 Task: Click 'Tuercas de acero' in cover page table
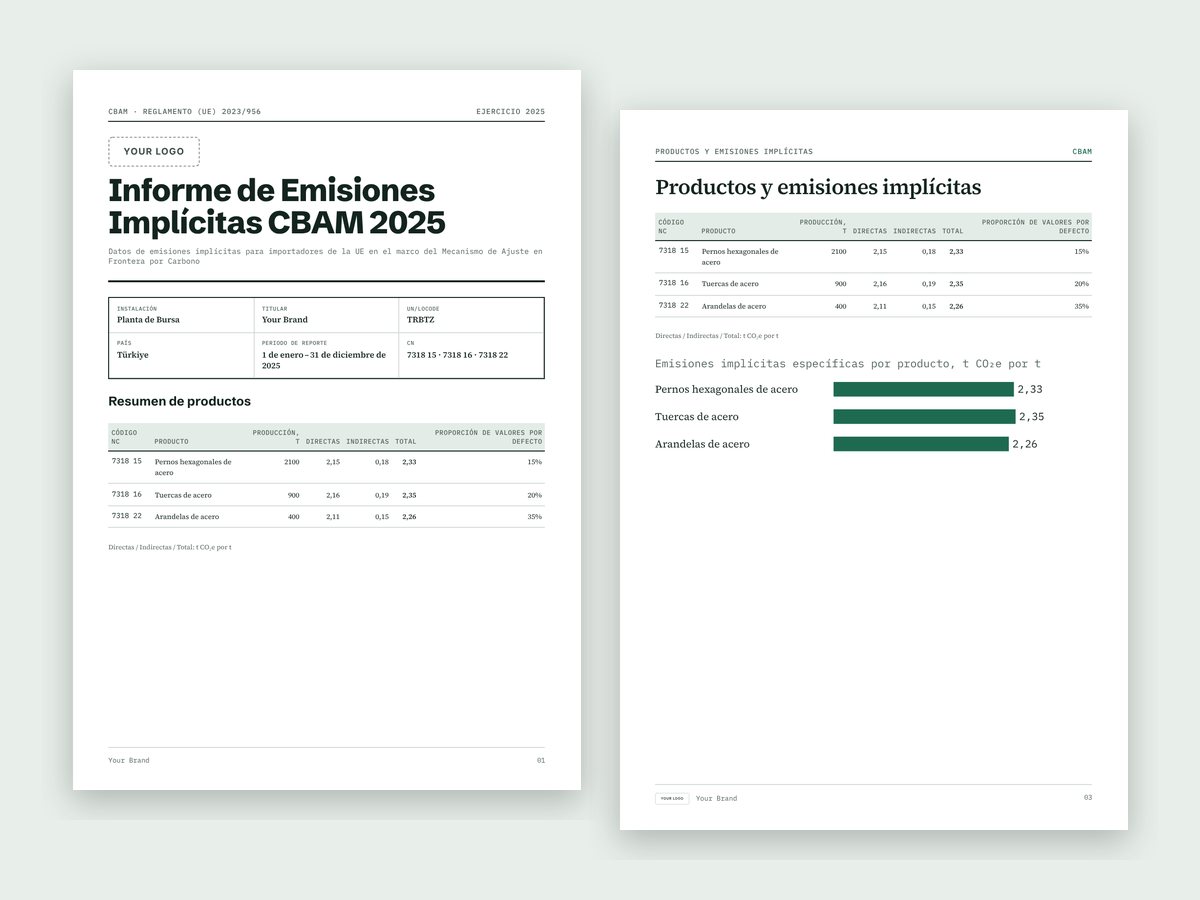pyautogui.click(x=183, y=495)
